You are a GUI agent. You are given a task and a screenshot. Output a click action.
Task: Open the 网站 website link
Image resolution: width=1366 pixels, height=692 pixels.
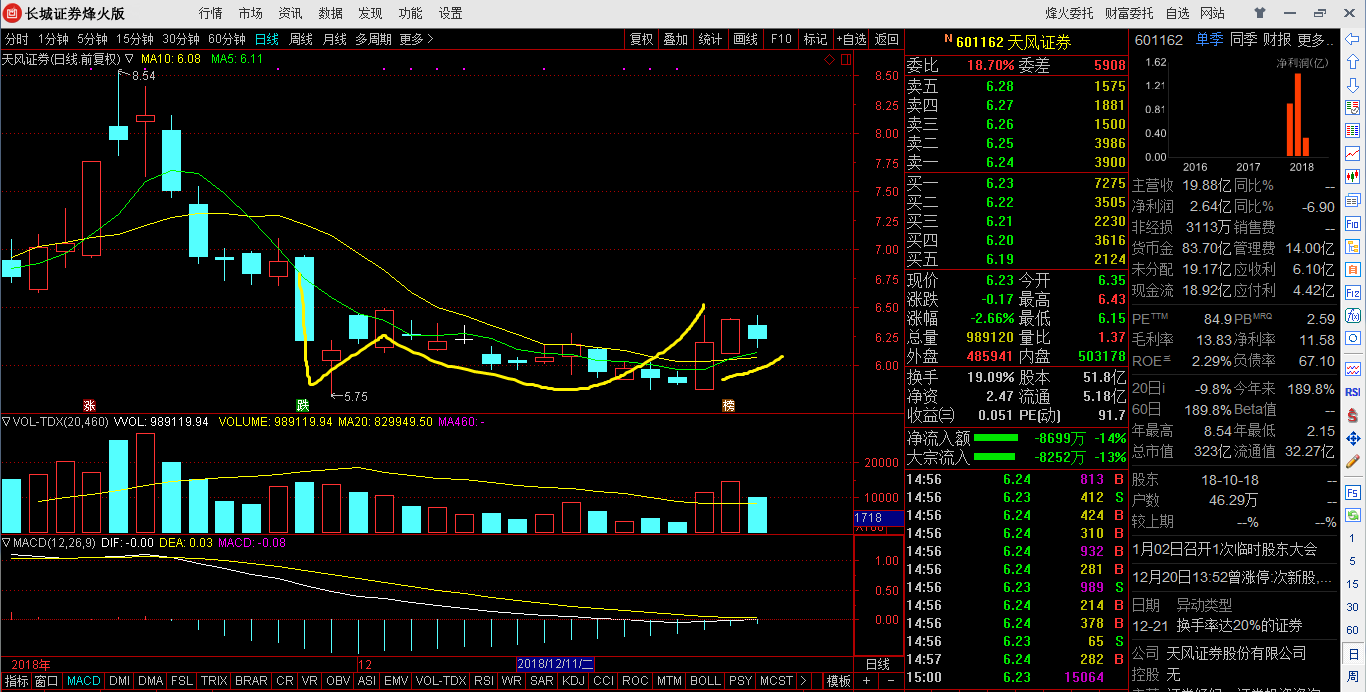[1212, 13]
